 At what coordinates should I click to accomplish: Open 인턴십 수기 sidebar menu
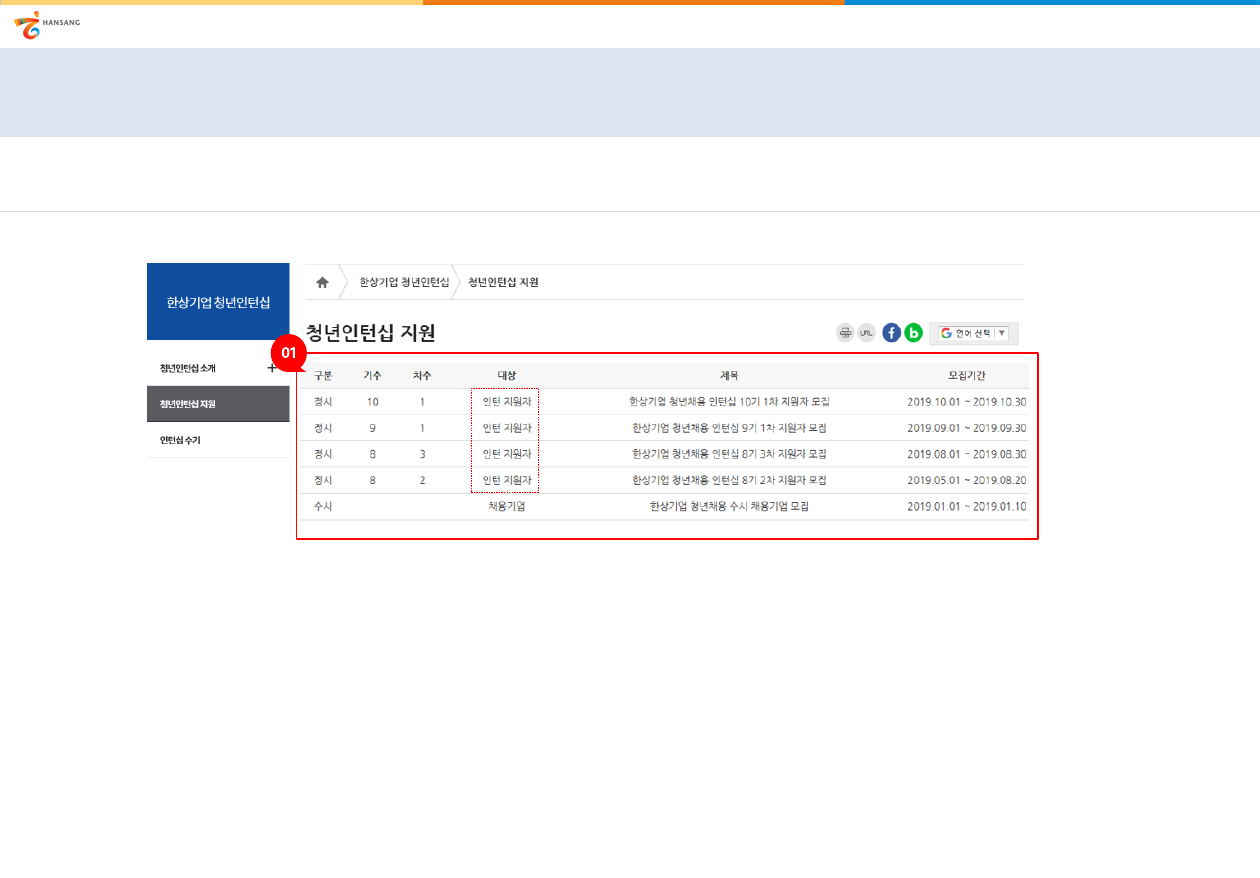point(180,440)
